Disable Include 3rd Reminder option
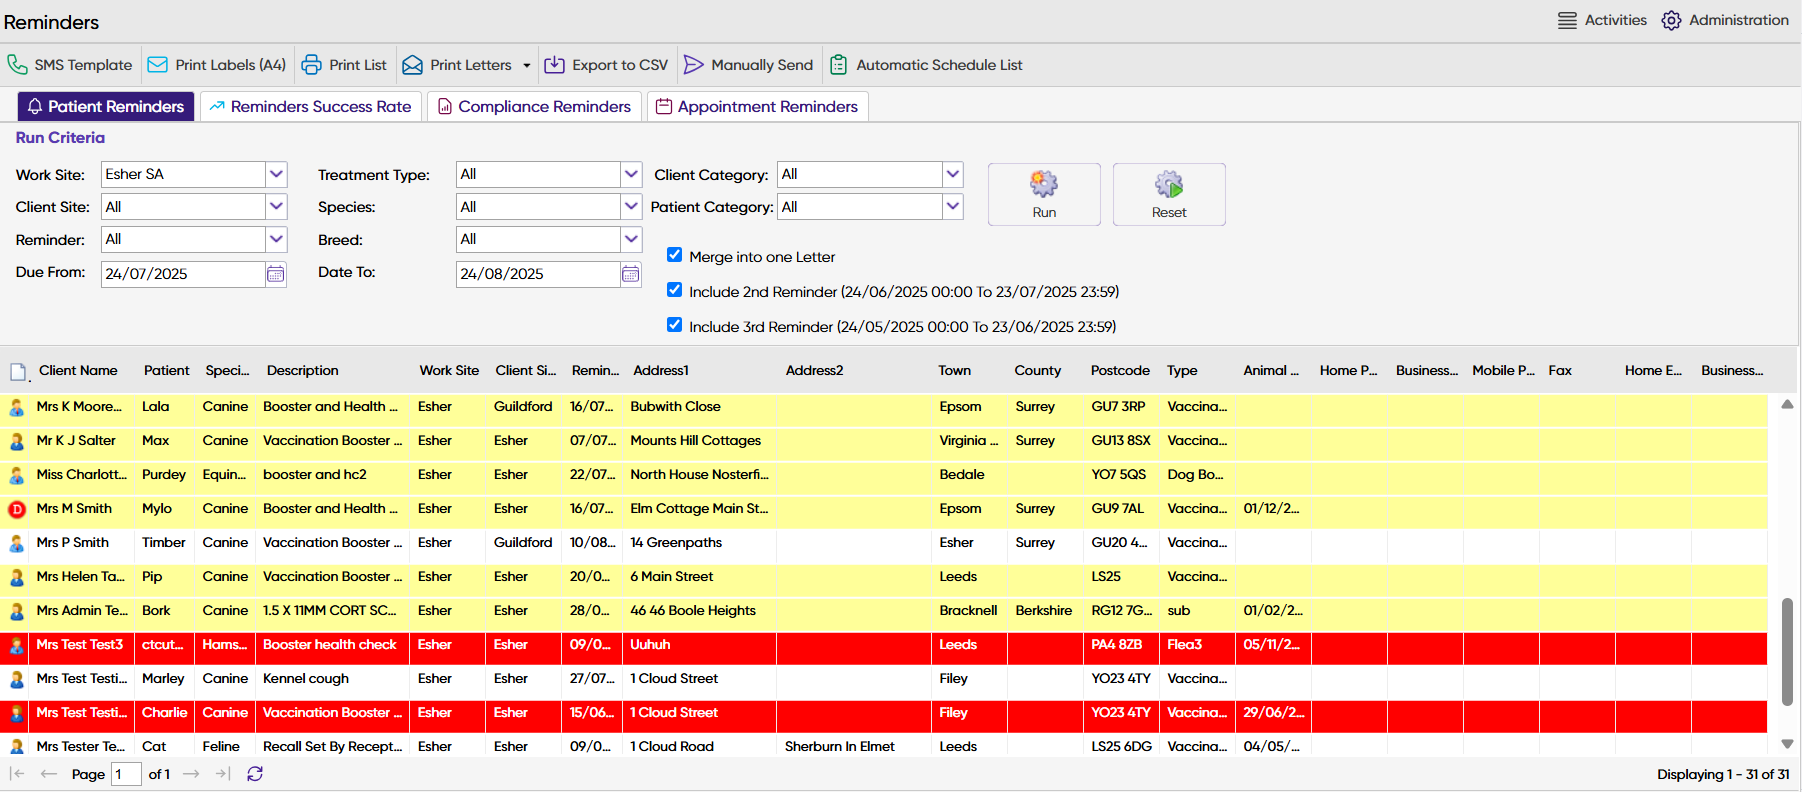The width and height of the screenshot is (1802, 792). [675, 325]
